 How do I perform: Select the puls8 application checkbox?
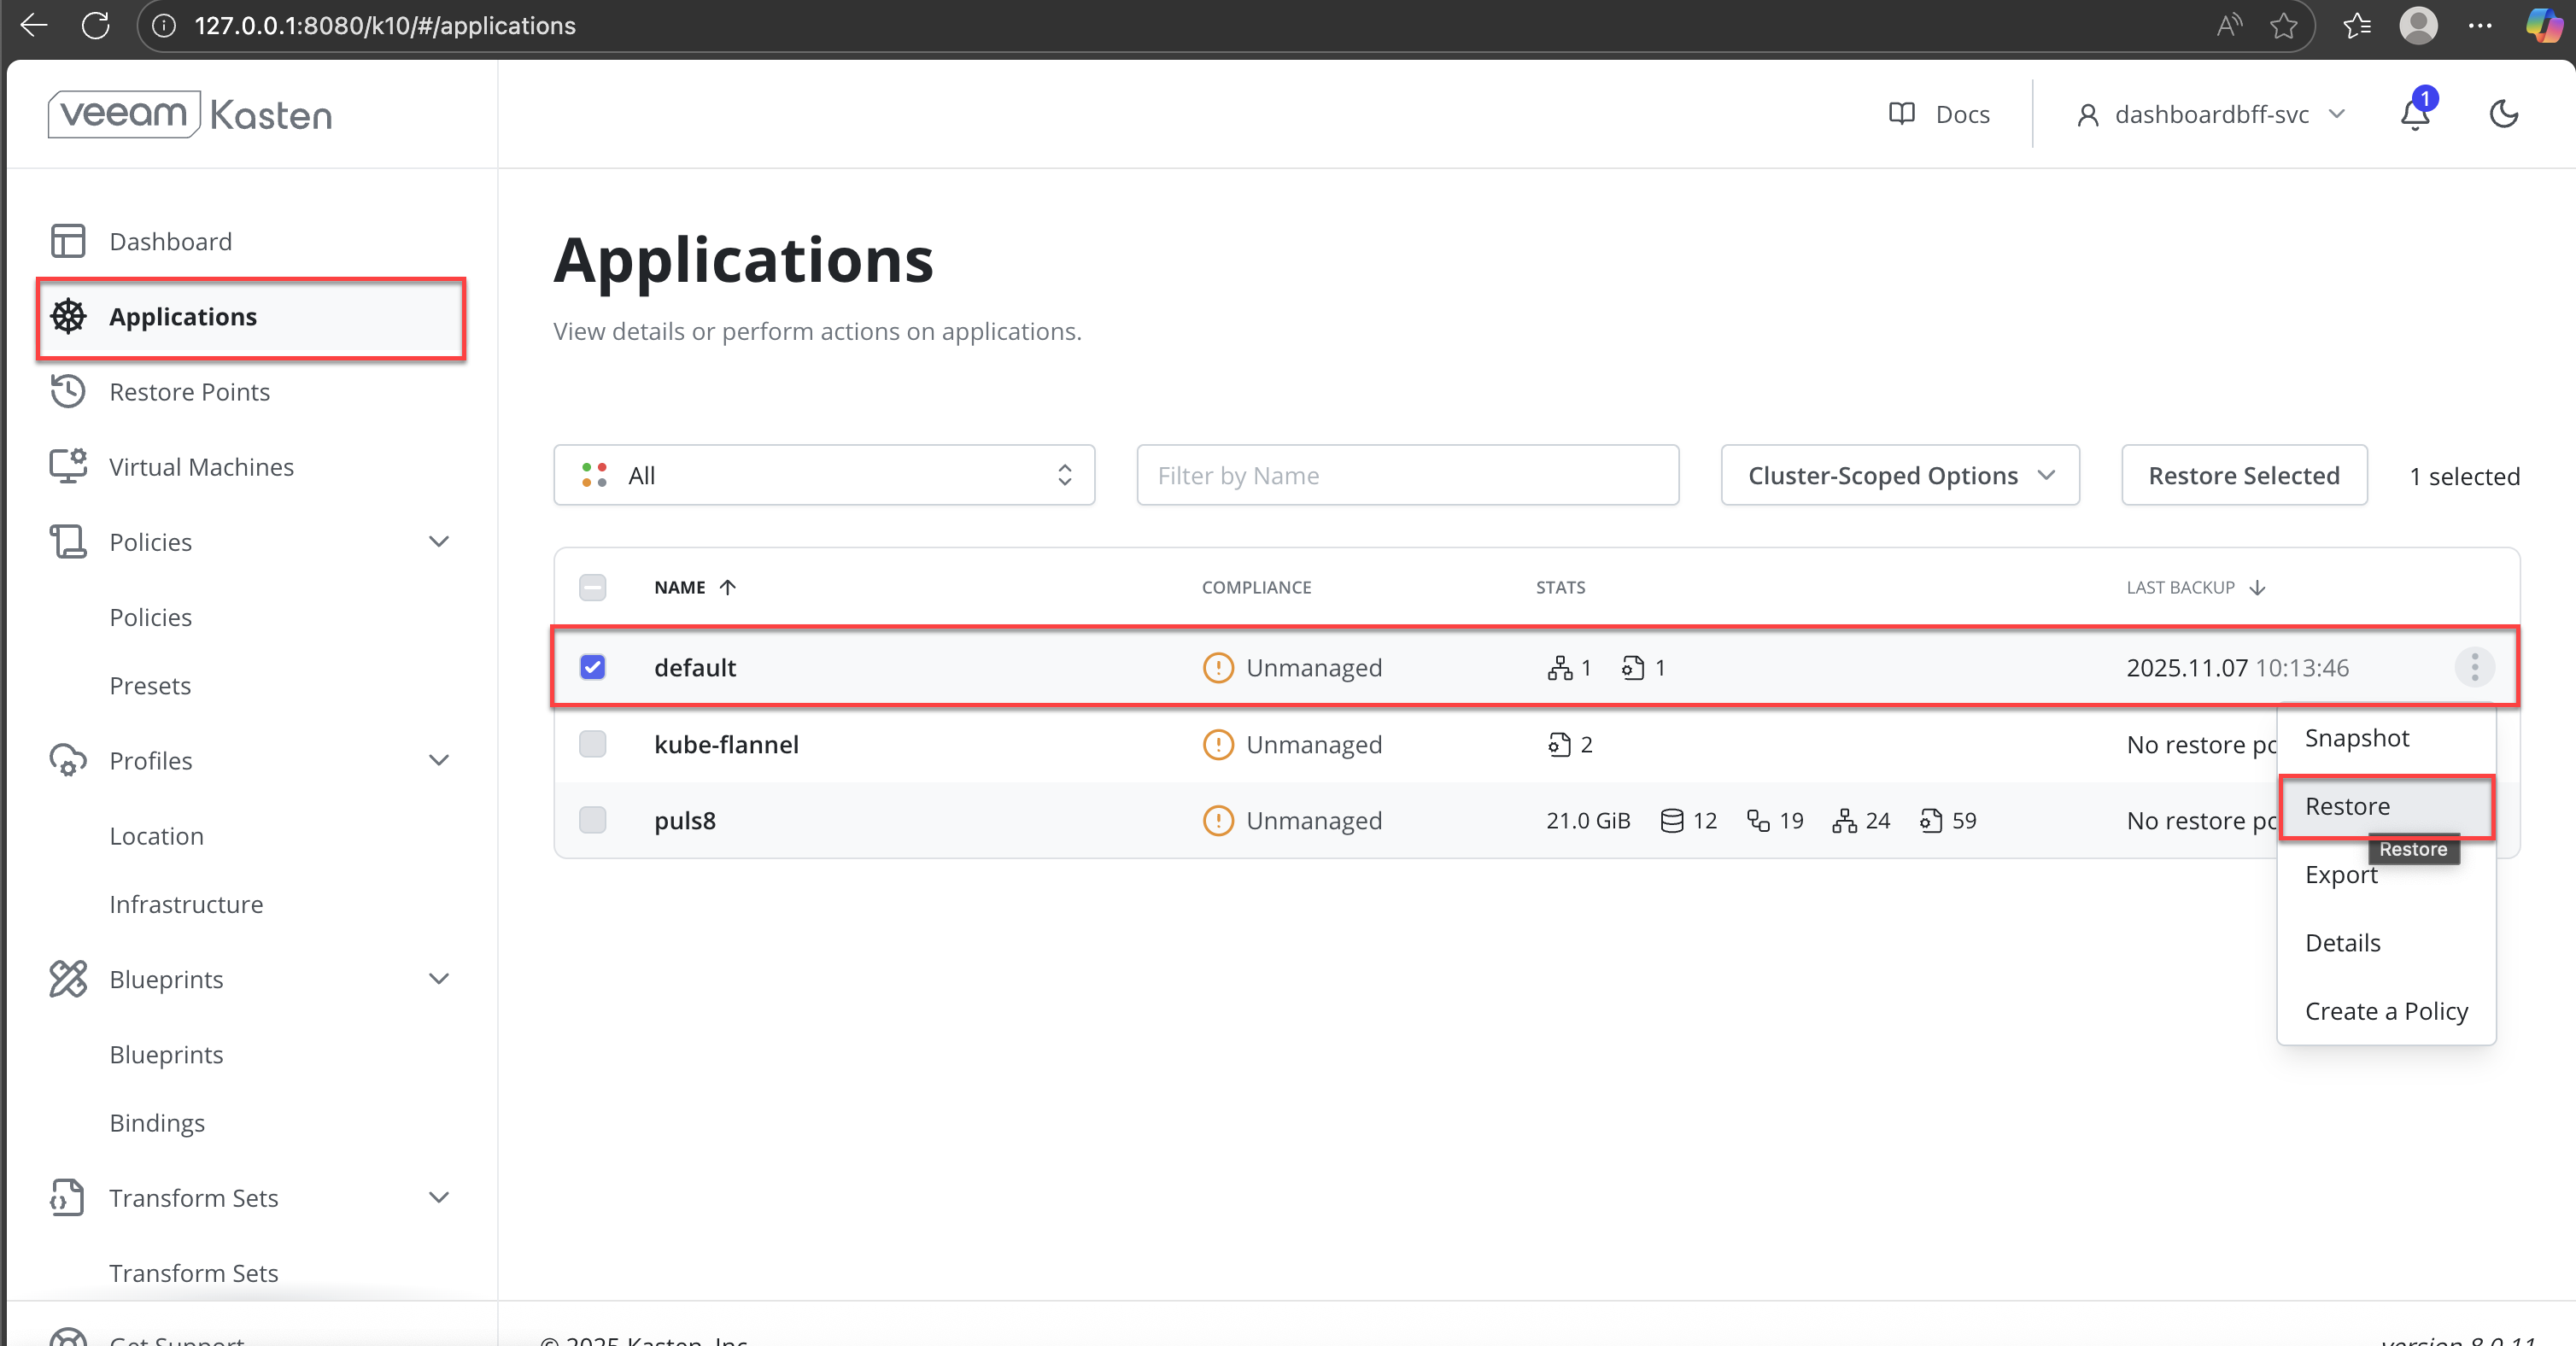pos(593,820)
